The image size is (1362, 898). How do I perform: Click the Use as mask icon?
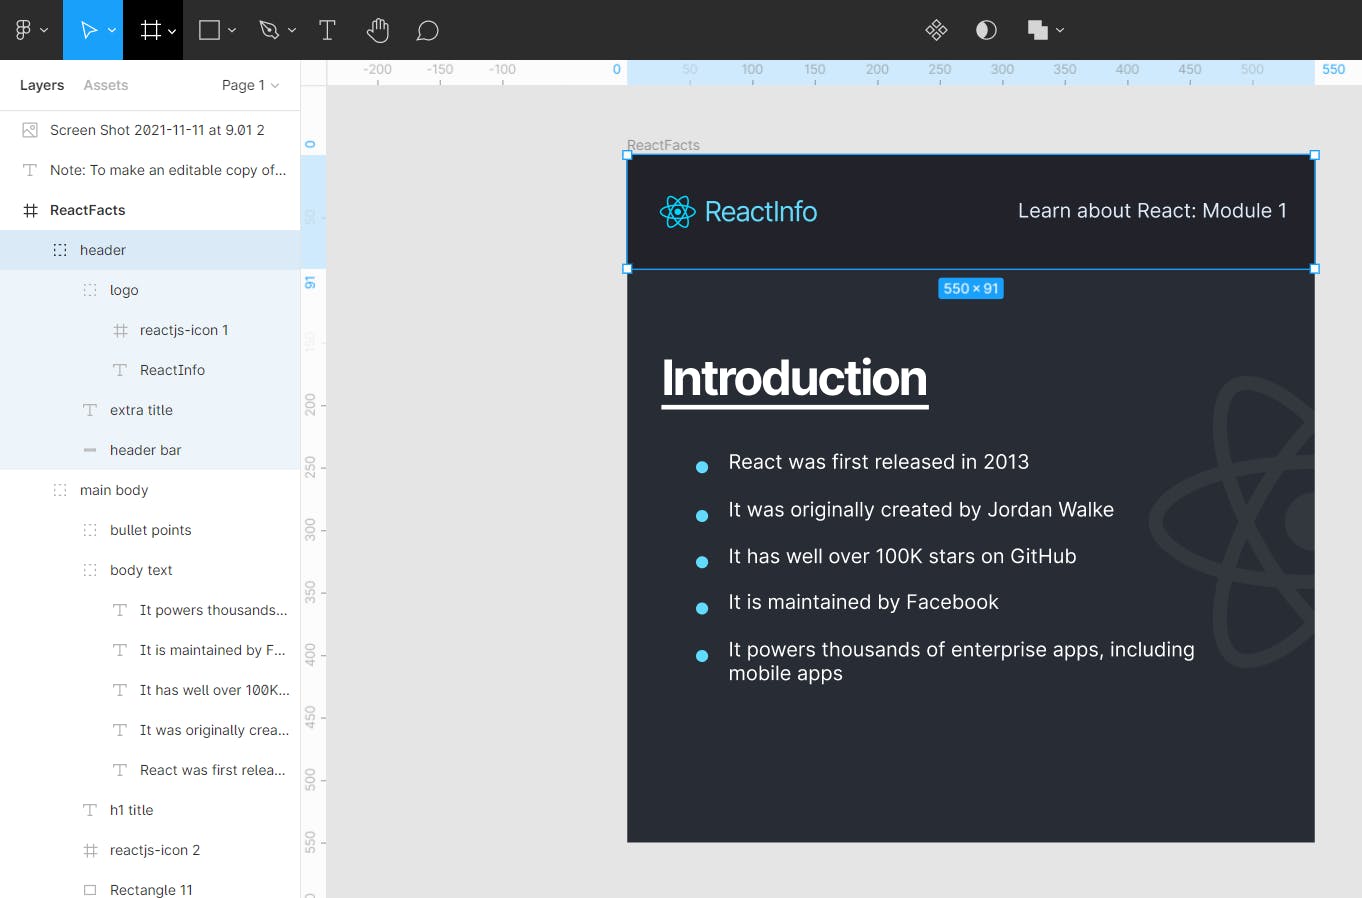986,30
